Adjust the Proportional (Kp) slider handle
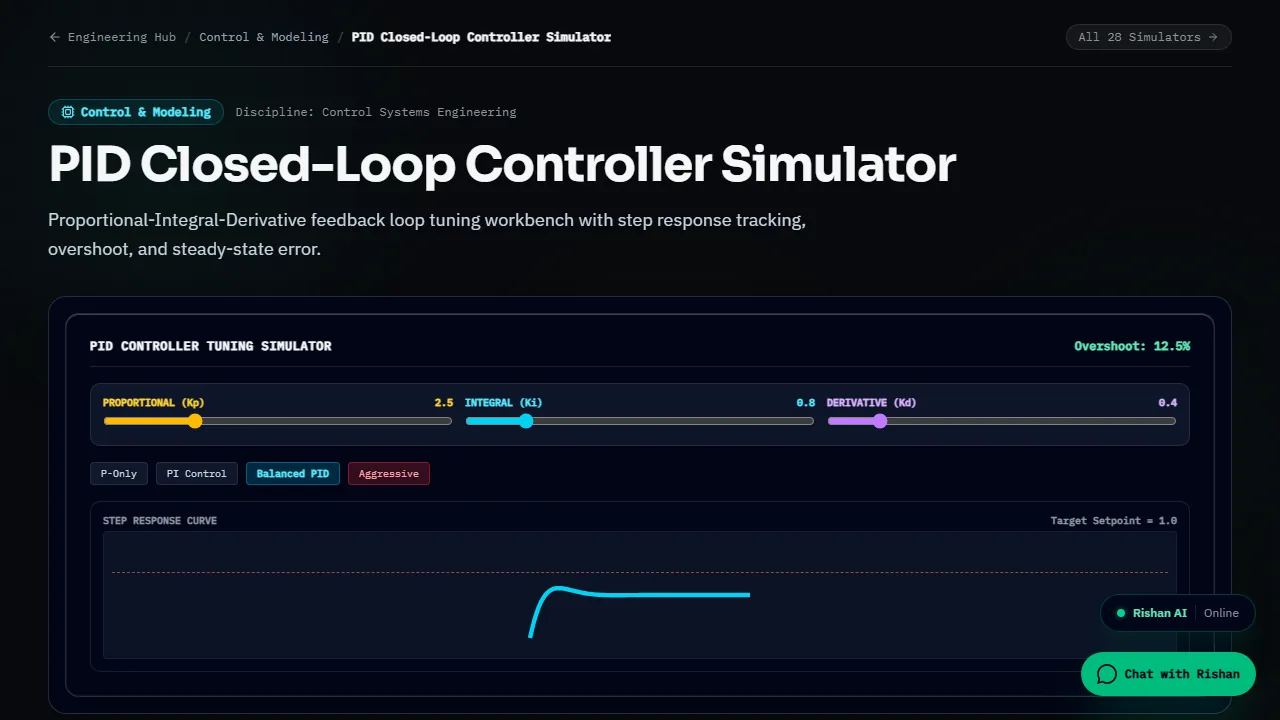Image resolution: width=1280 pixels, height=720 pixels. tap(195, 421)
